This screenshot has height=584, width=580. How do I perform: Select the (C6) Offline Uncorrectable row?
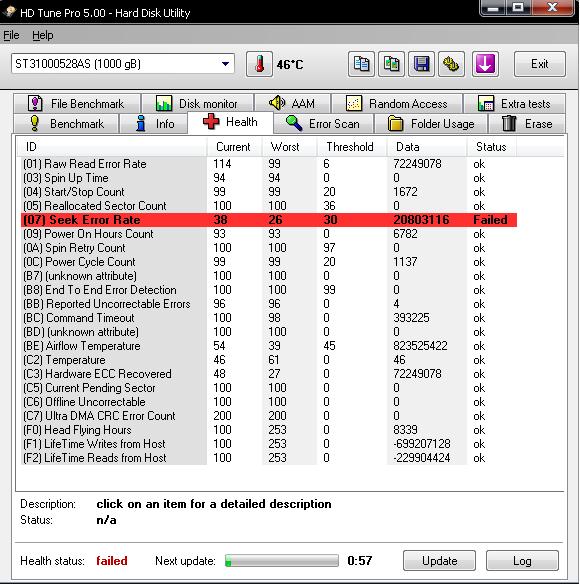point(269,402)
